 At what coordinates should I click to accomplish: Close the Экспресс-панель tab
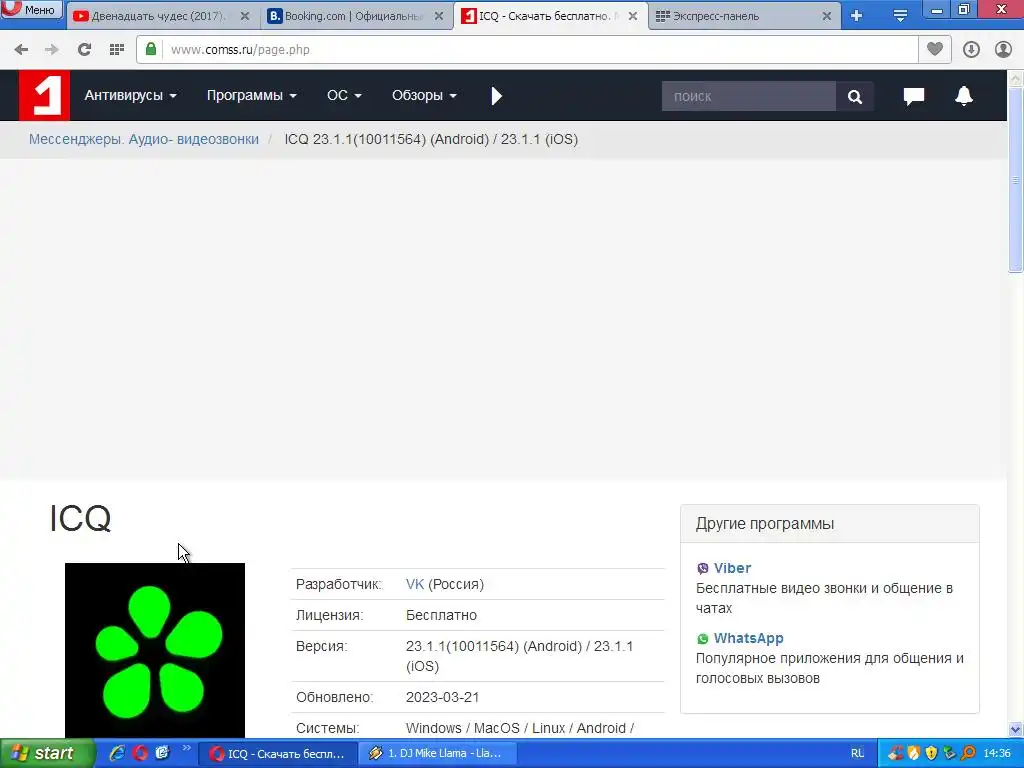[827, 16]
